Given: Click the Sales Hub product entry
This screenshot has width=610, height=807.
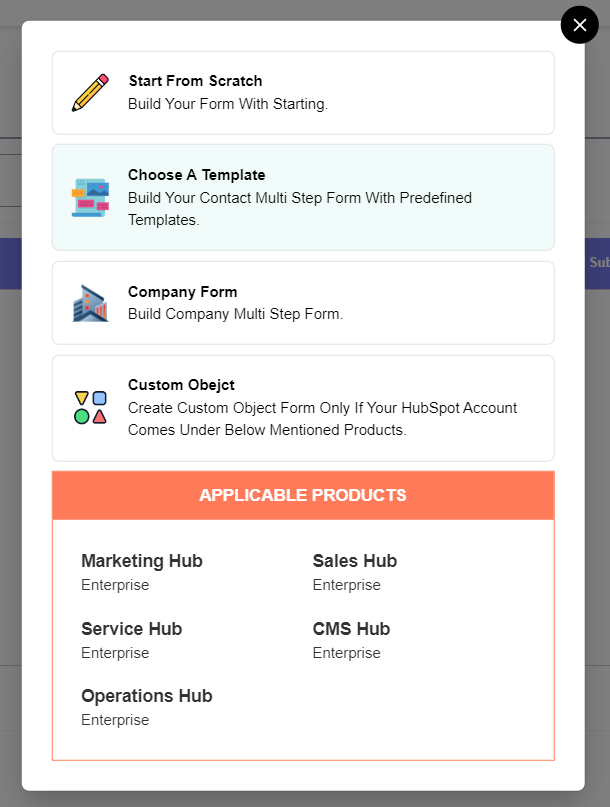Looking at the screenshot, I should coord(355,561).
